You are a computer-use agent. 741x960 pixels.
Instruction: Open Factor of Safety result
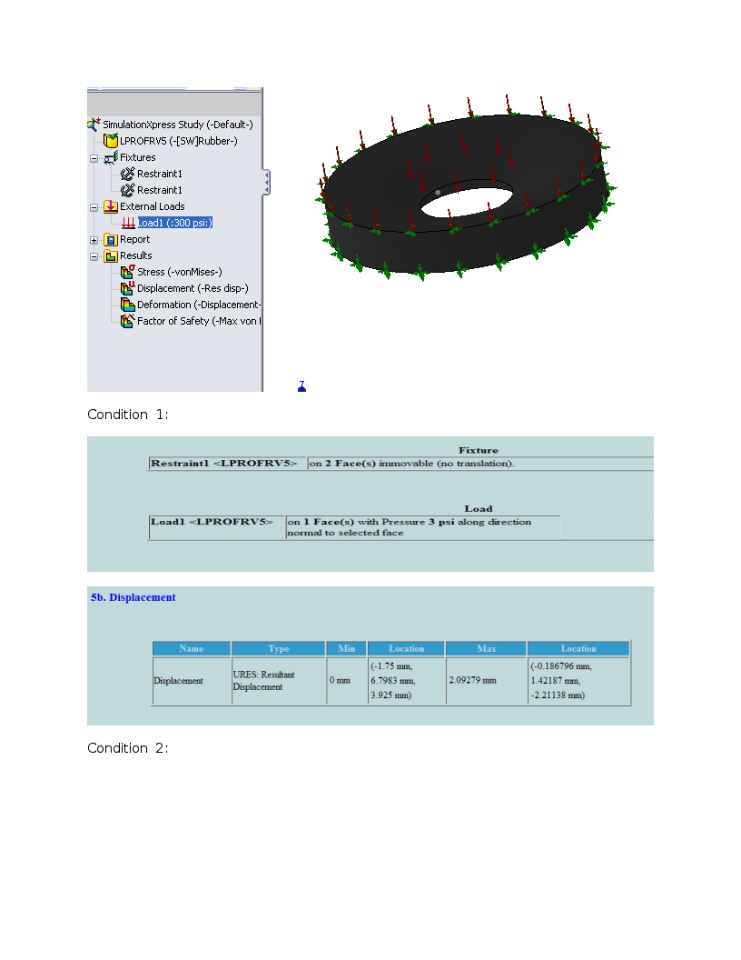[x=199, y=321]
